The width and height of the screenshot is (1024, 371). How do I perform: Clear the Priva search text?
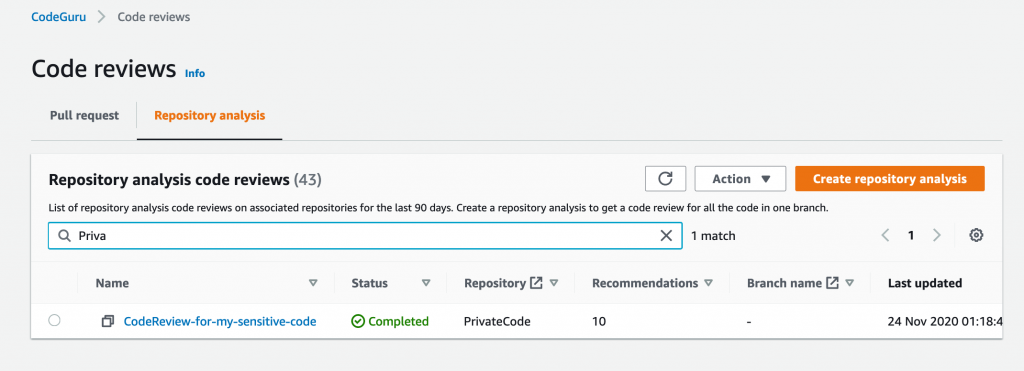tap(666, 236)
